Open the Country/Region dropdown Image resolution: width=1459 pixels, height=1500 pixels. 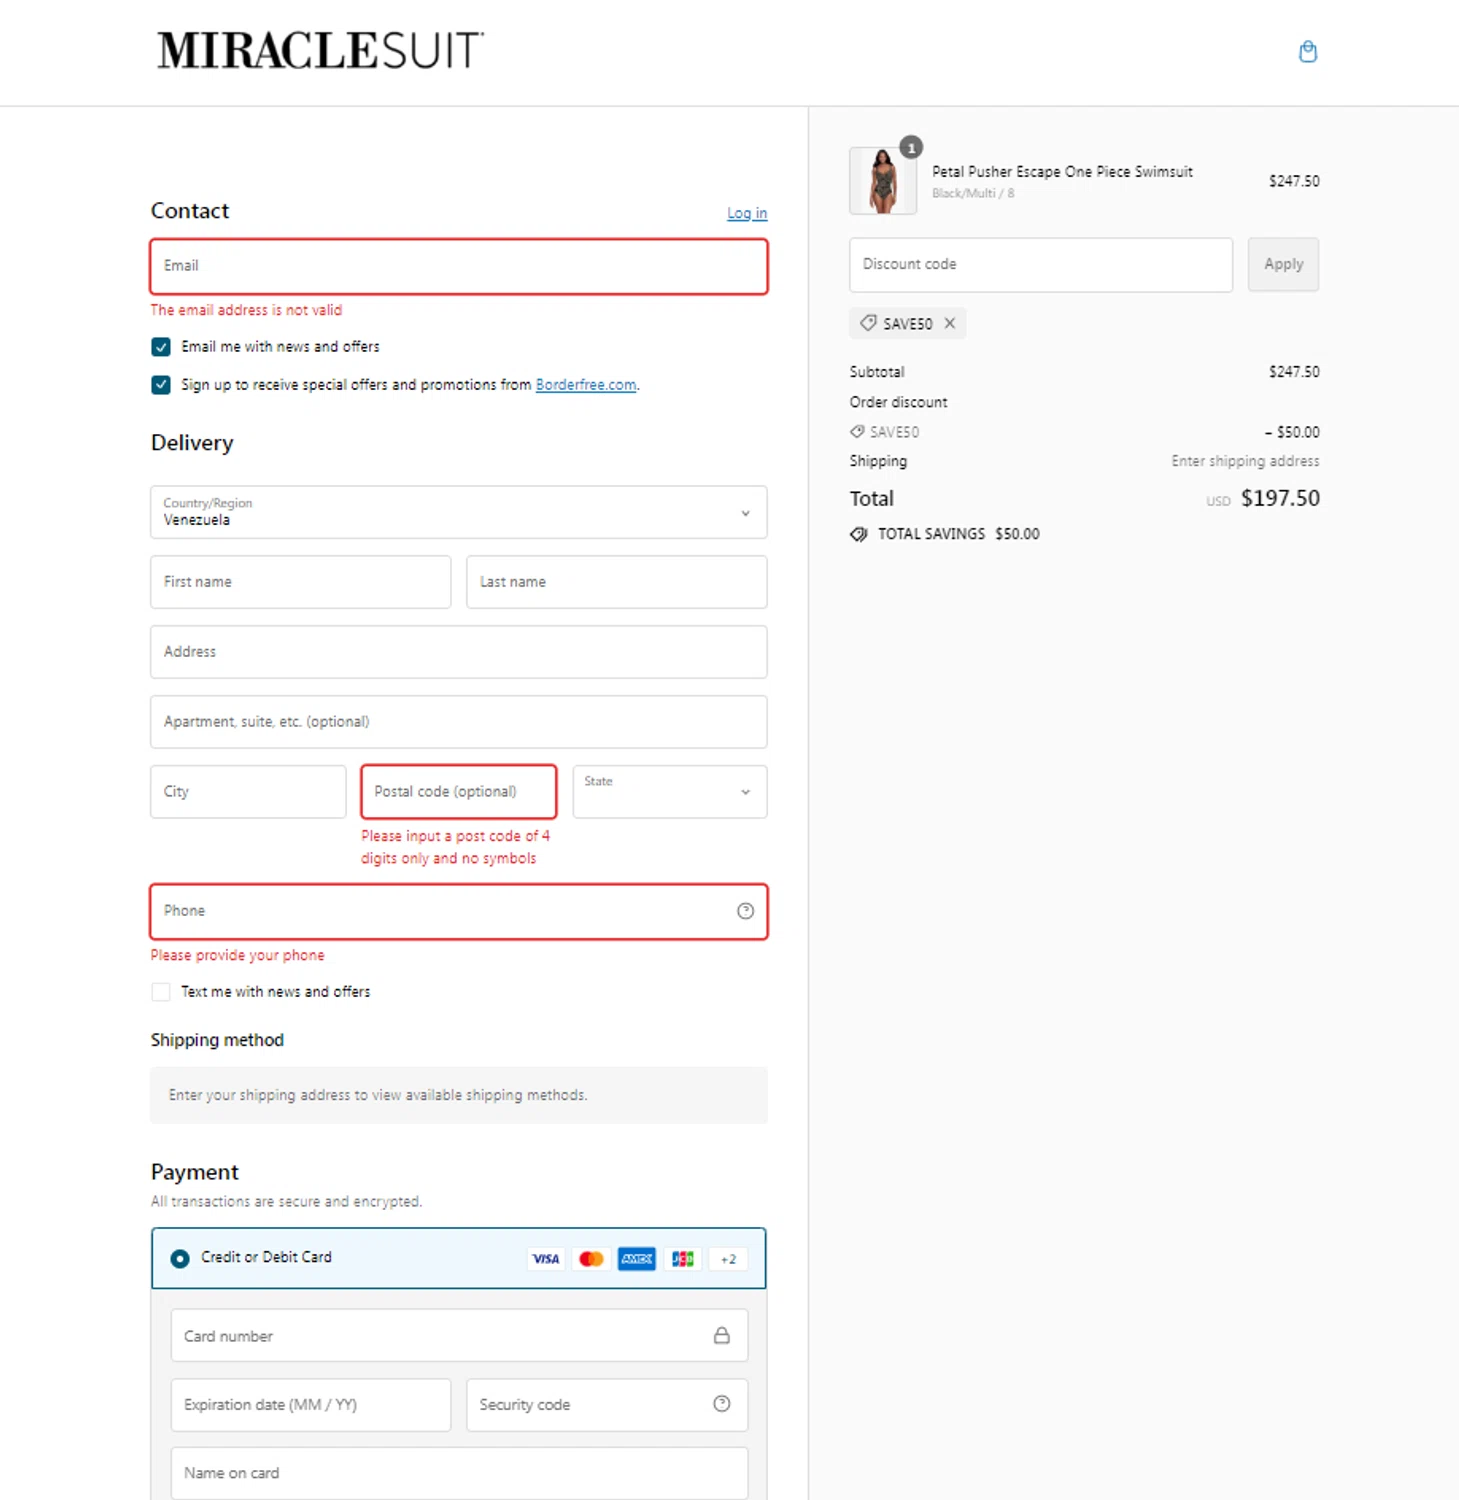[x=459, y=512]
